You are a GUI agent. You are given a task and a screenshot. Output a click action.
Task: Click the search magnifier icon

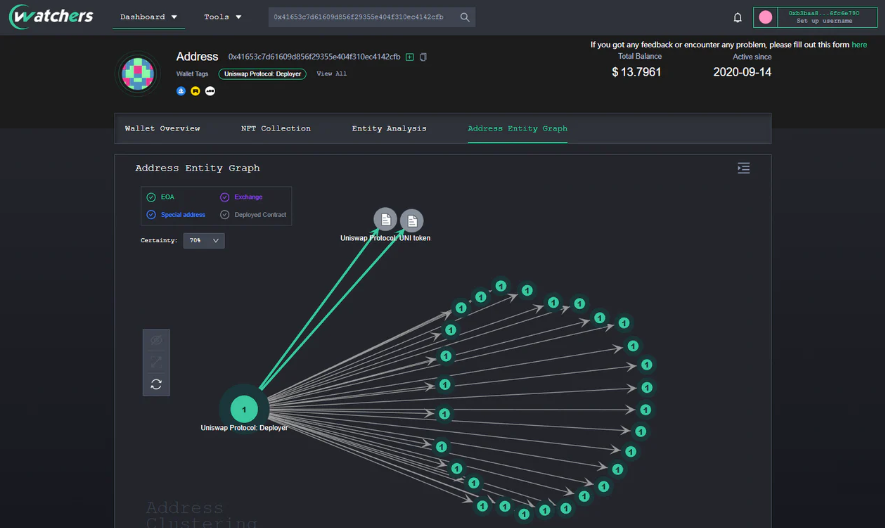[465, 18]
